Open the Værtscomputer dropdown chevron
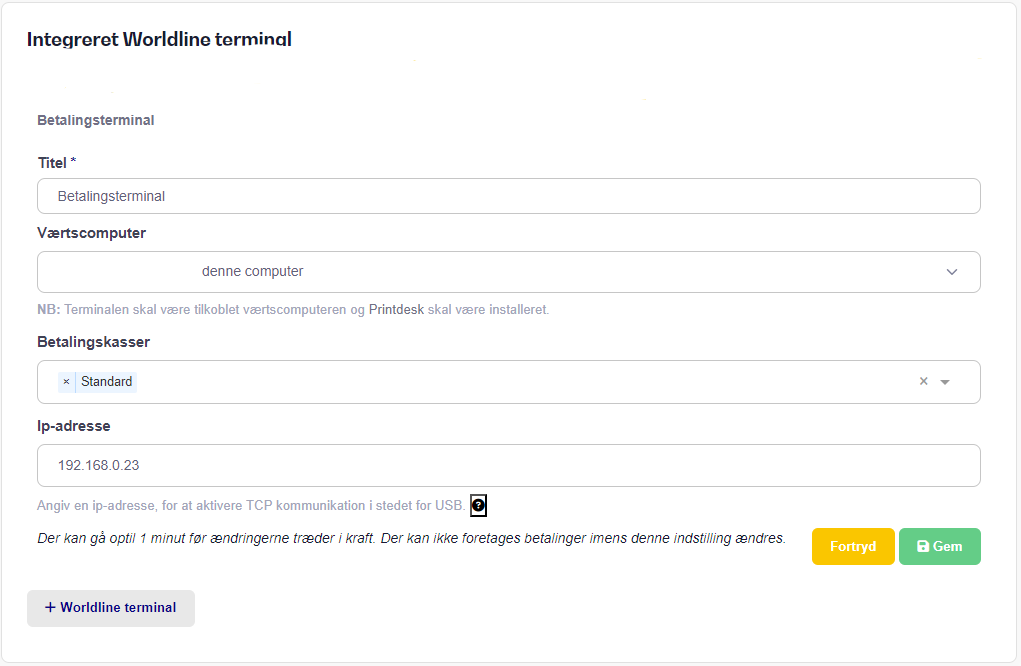This screenshot has height=666, width=1021. point(952,272)
